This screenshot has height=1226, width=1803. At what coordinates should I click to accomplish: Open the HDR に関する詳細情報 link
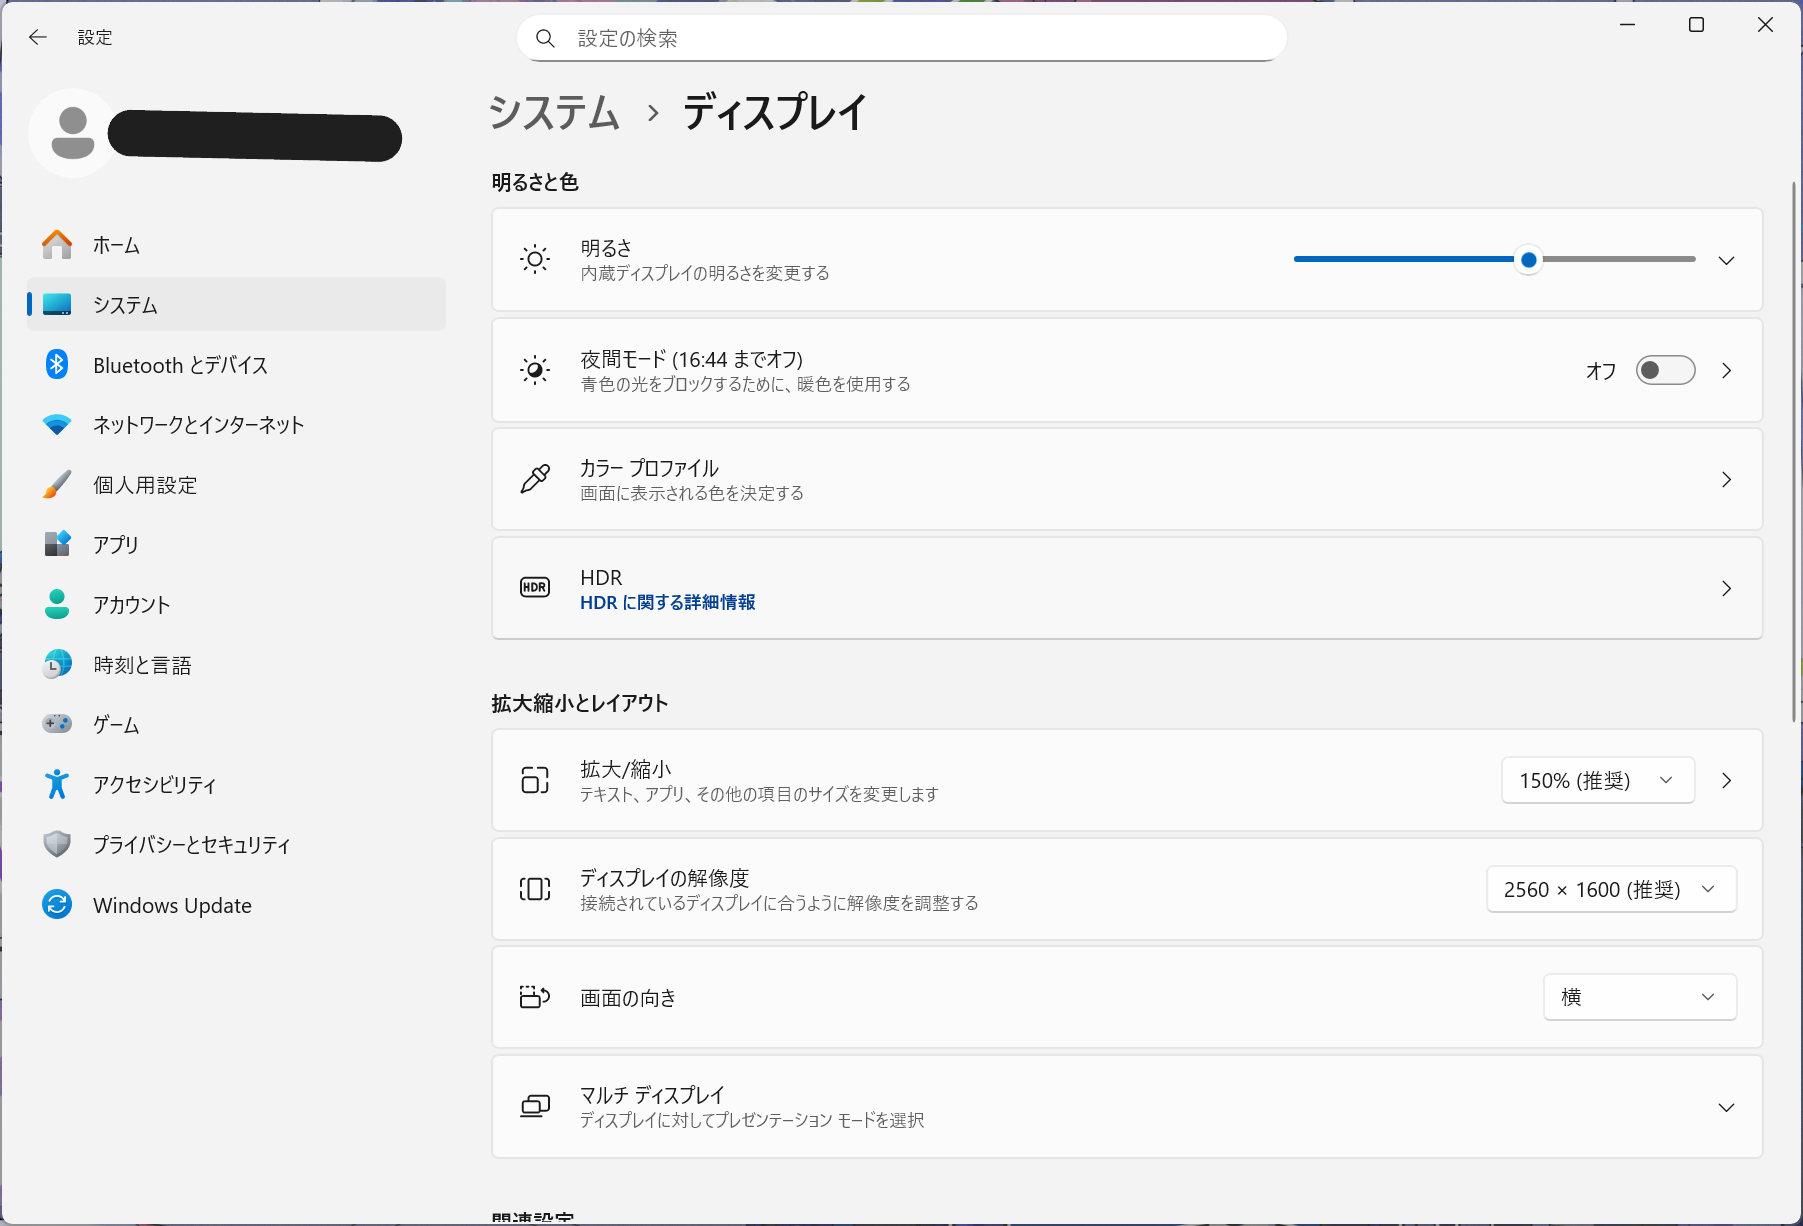click(668, 602)
